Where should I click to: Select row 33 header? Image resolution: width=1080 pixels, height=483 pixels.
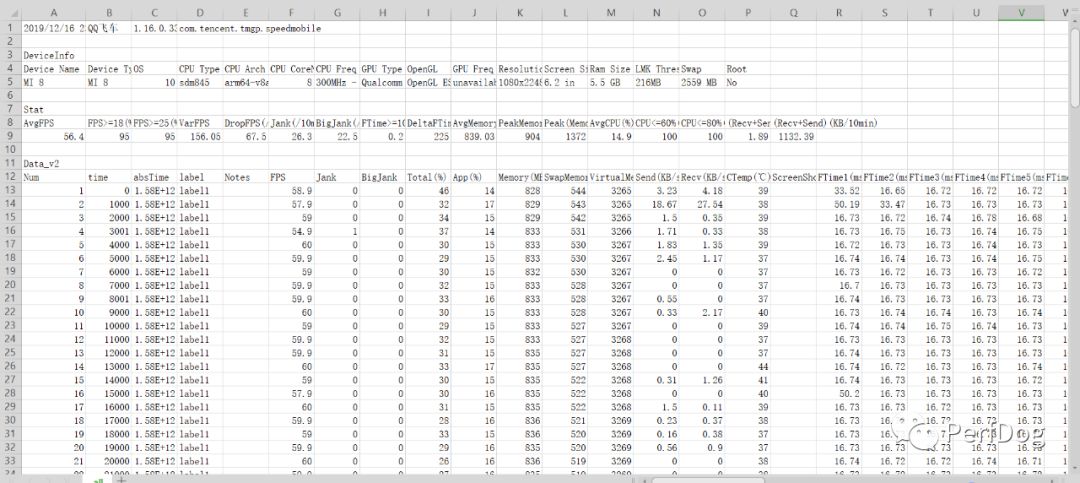(10, 459)
